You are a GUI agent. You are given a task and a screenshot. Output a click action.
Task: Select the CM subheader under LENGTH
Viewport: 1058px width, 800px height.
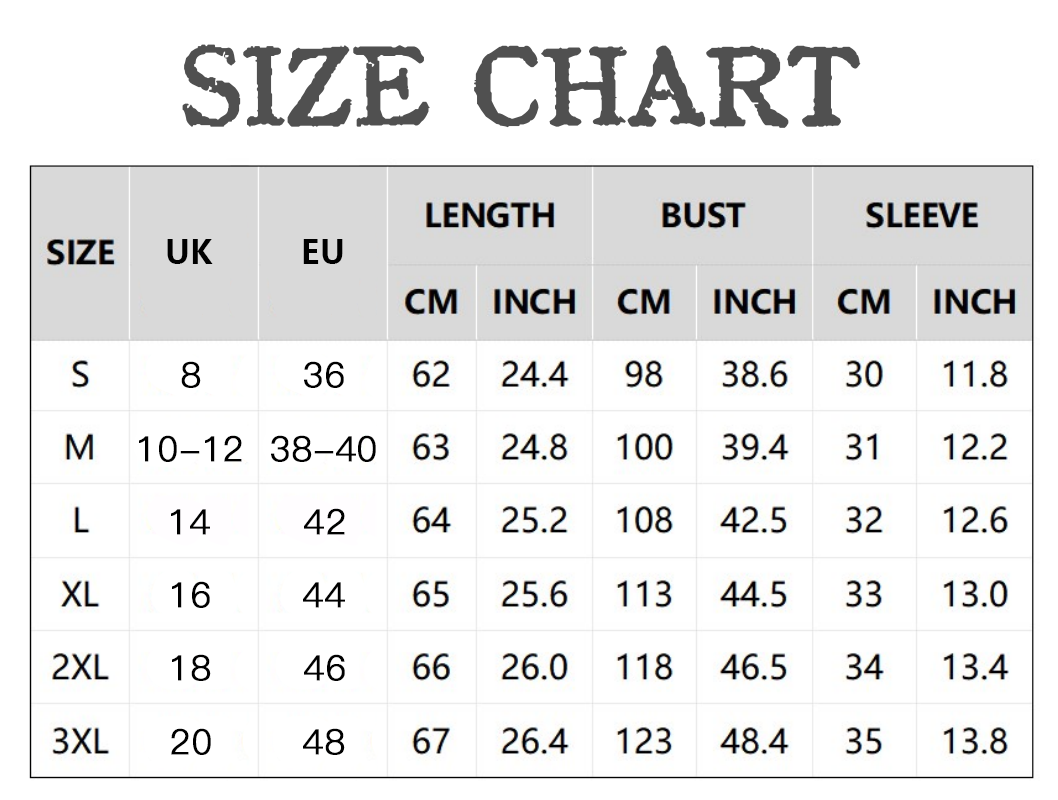click(431, 302)
